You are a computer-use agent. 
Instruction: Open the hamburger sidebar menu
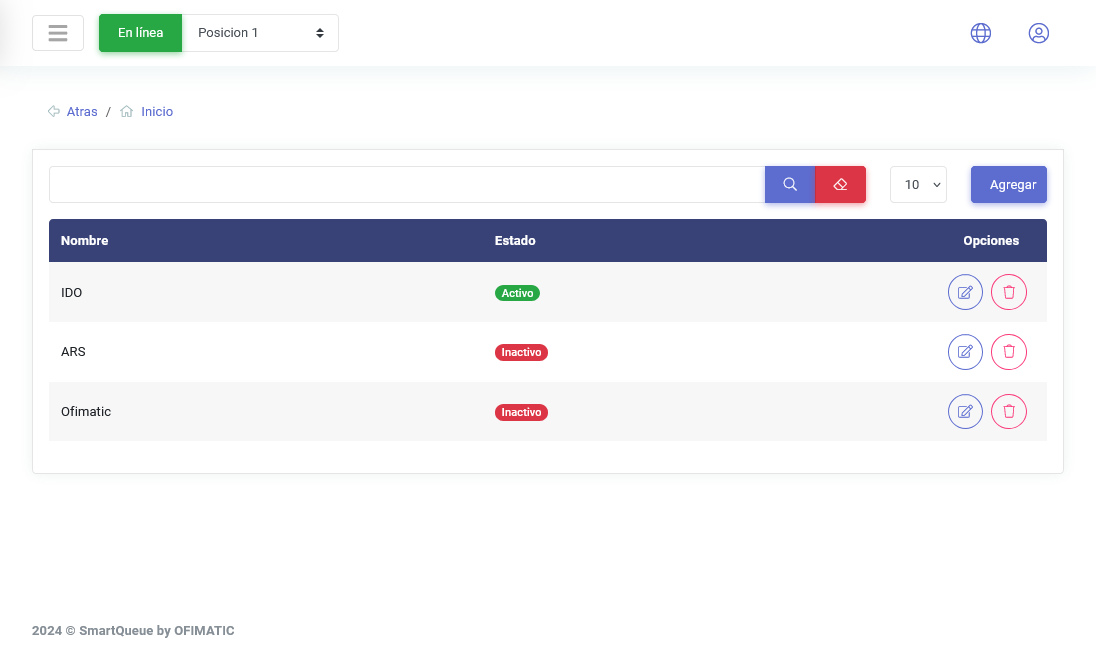point(58,33)
